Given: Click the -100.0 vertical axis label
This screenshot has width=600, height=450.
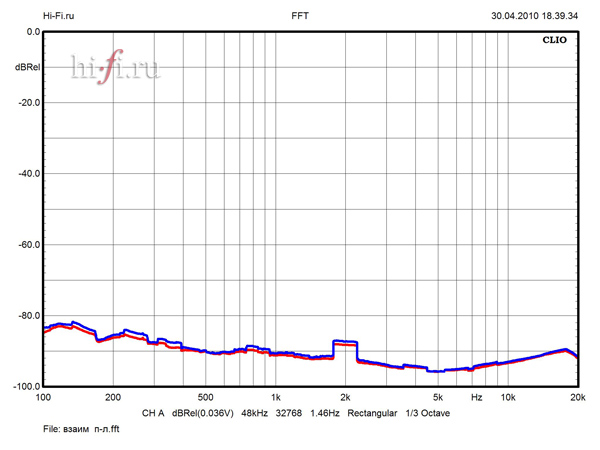Looking at the screenshot, I should tap(25, 387).
